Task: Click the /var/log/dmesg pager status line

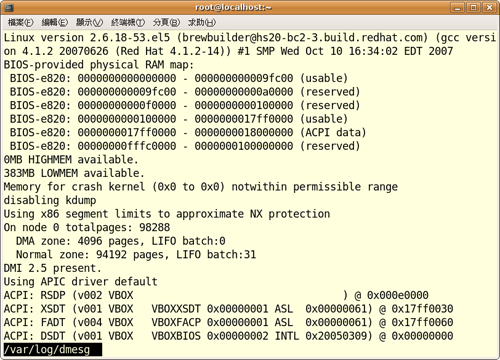Action: [x=53, y=349]
